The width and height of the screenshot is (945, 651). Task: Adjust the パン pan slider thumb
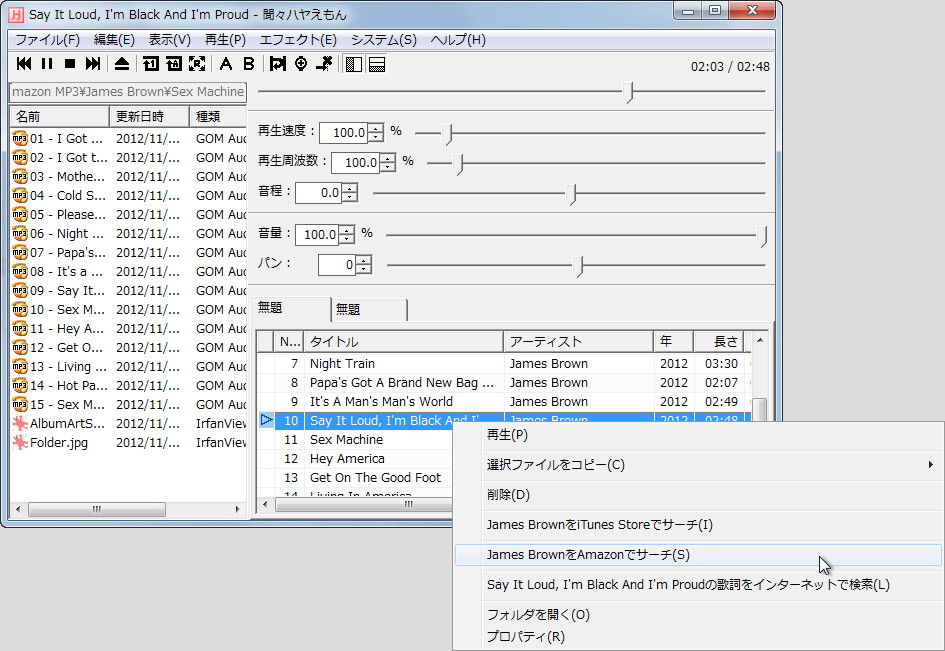pyautogui.click(x=579, y=266)
